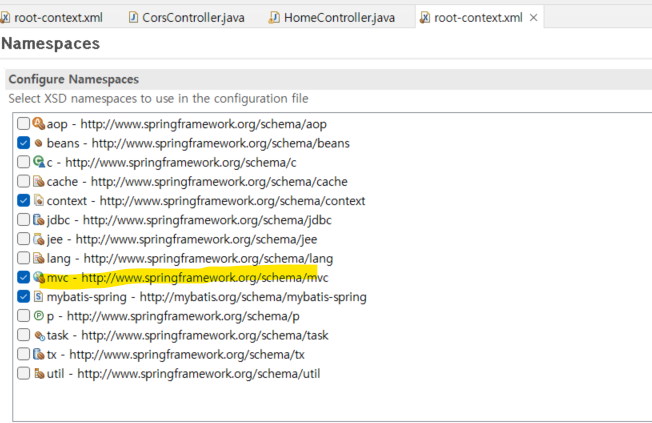Screen dimensions: 652x423
Task: Select the highlighted mvc schema row text
Action: [188, 277]
